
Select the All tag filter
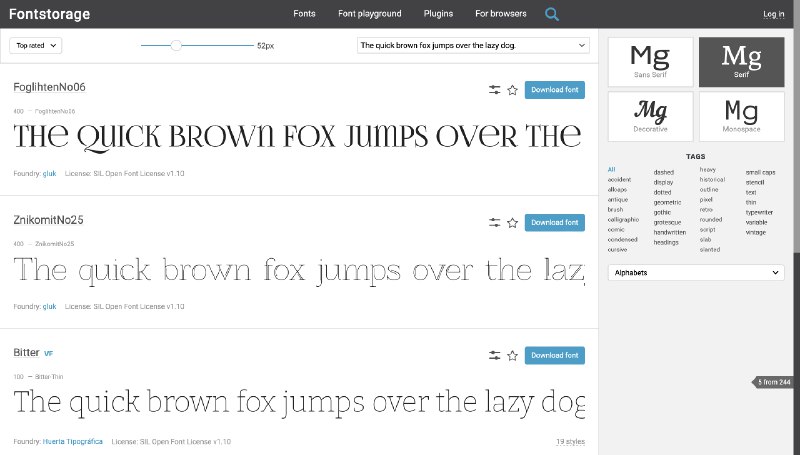coord(611,169)
